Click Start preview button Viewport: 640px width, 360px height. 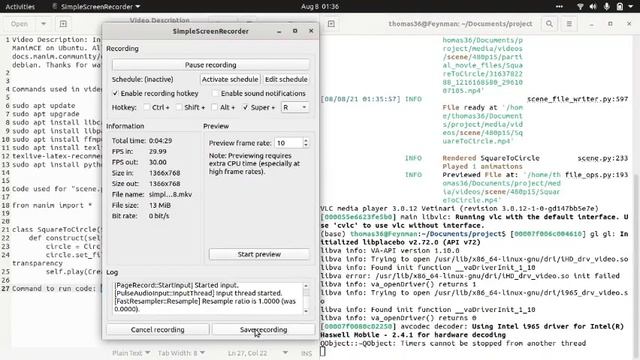(x=259, y=254)
